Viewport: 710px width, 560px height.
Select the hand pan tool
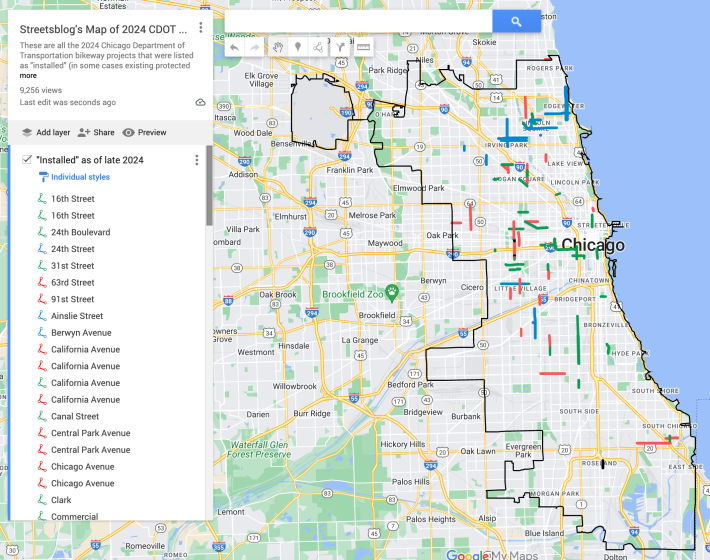[x=277, y=47]
